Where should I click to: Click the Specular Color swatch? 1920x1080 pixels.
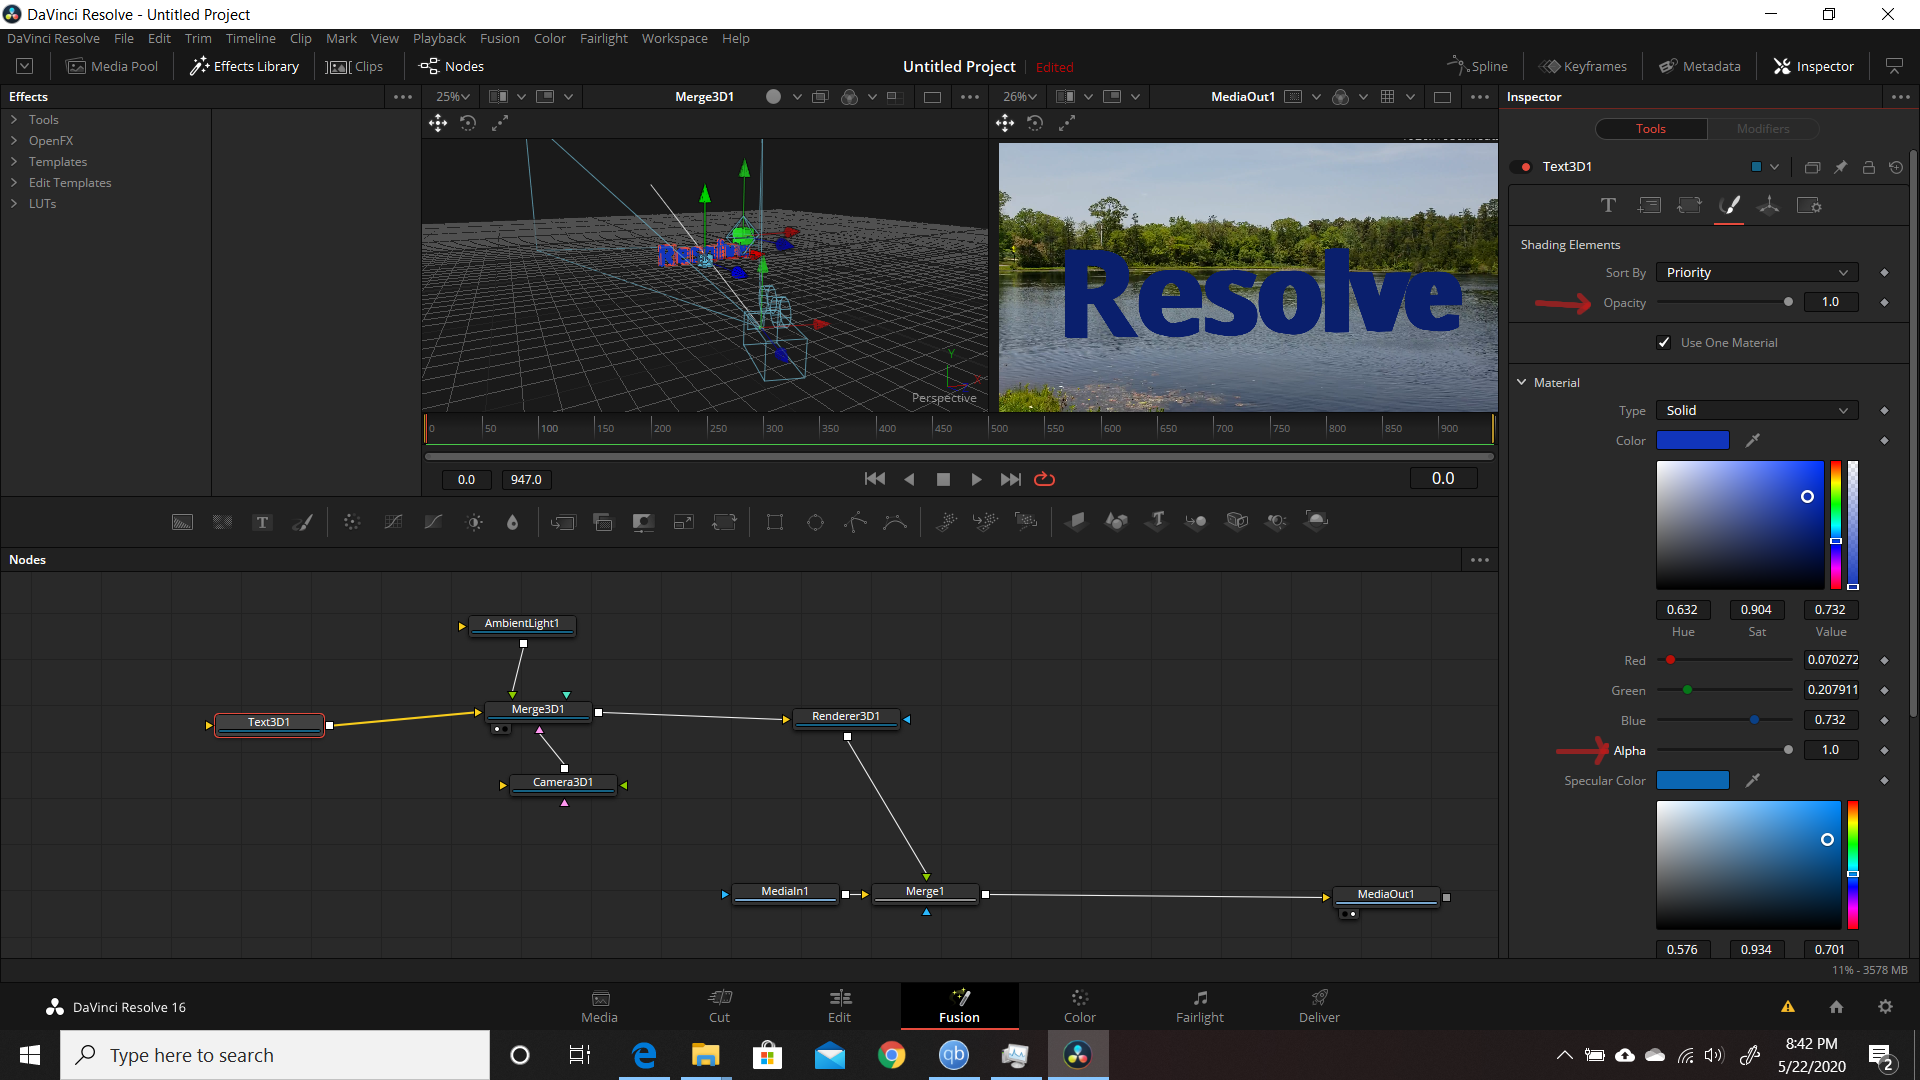[1692, 780]
